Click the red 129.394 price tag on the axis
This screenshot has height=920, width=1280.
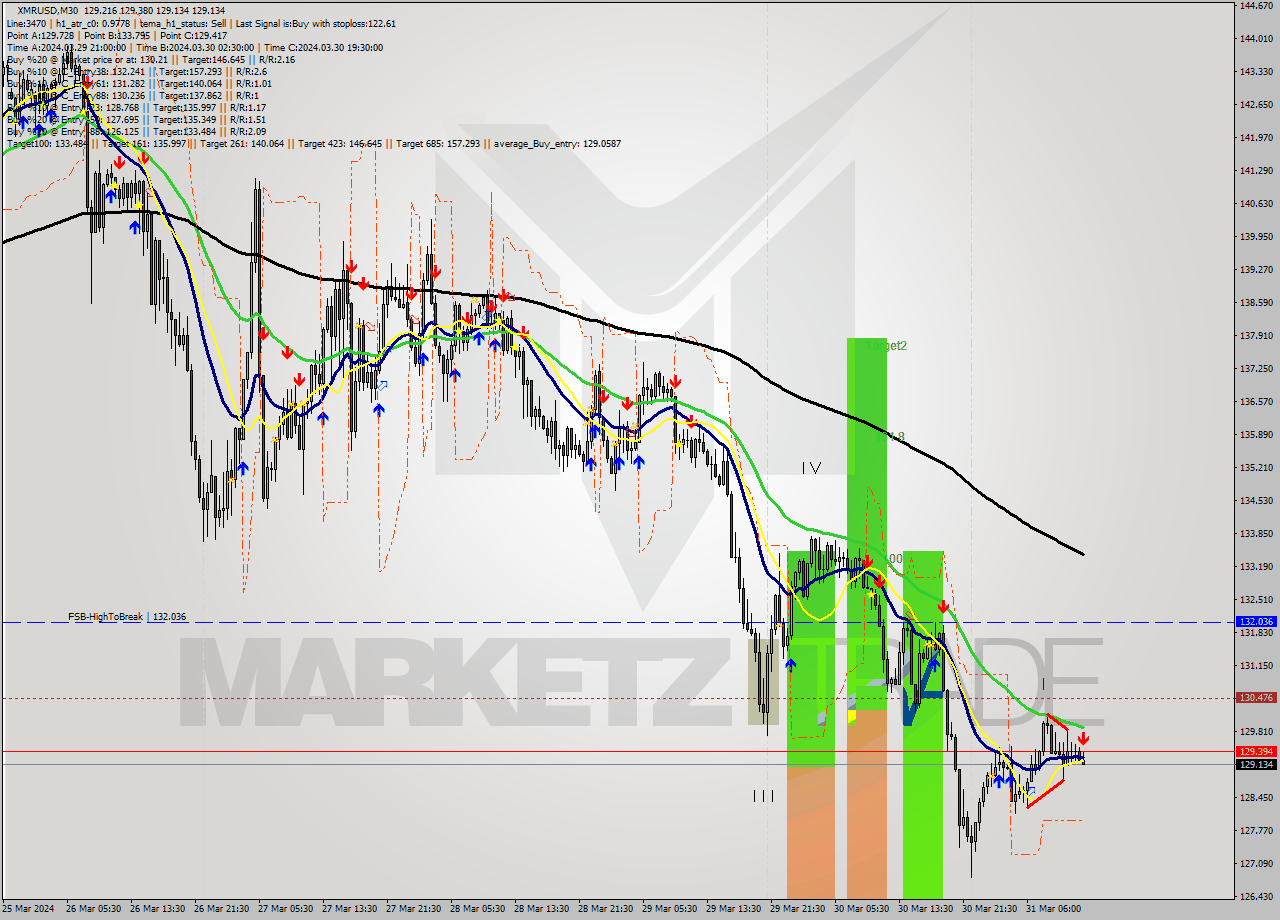tap(1256, 751)
